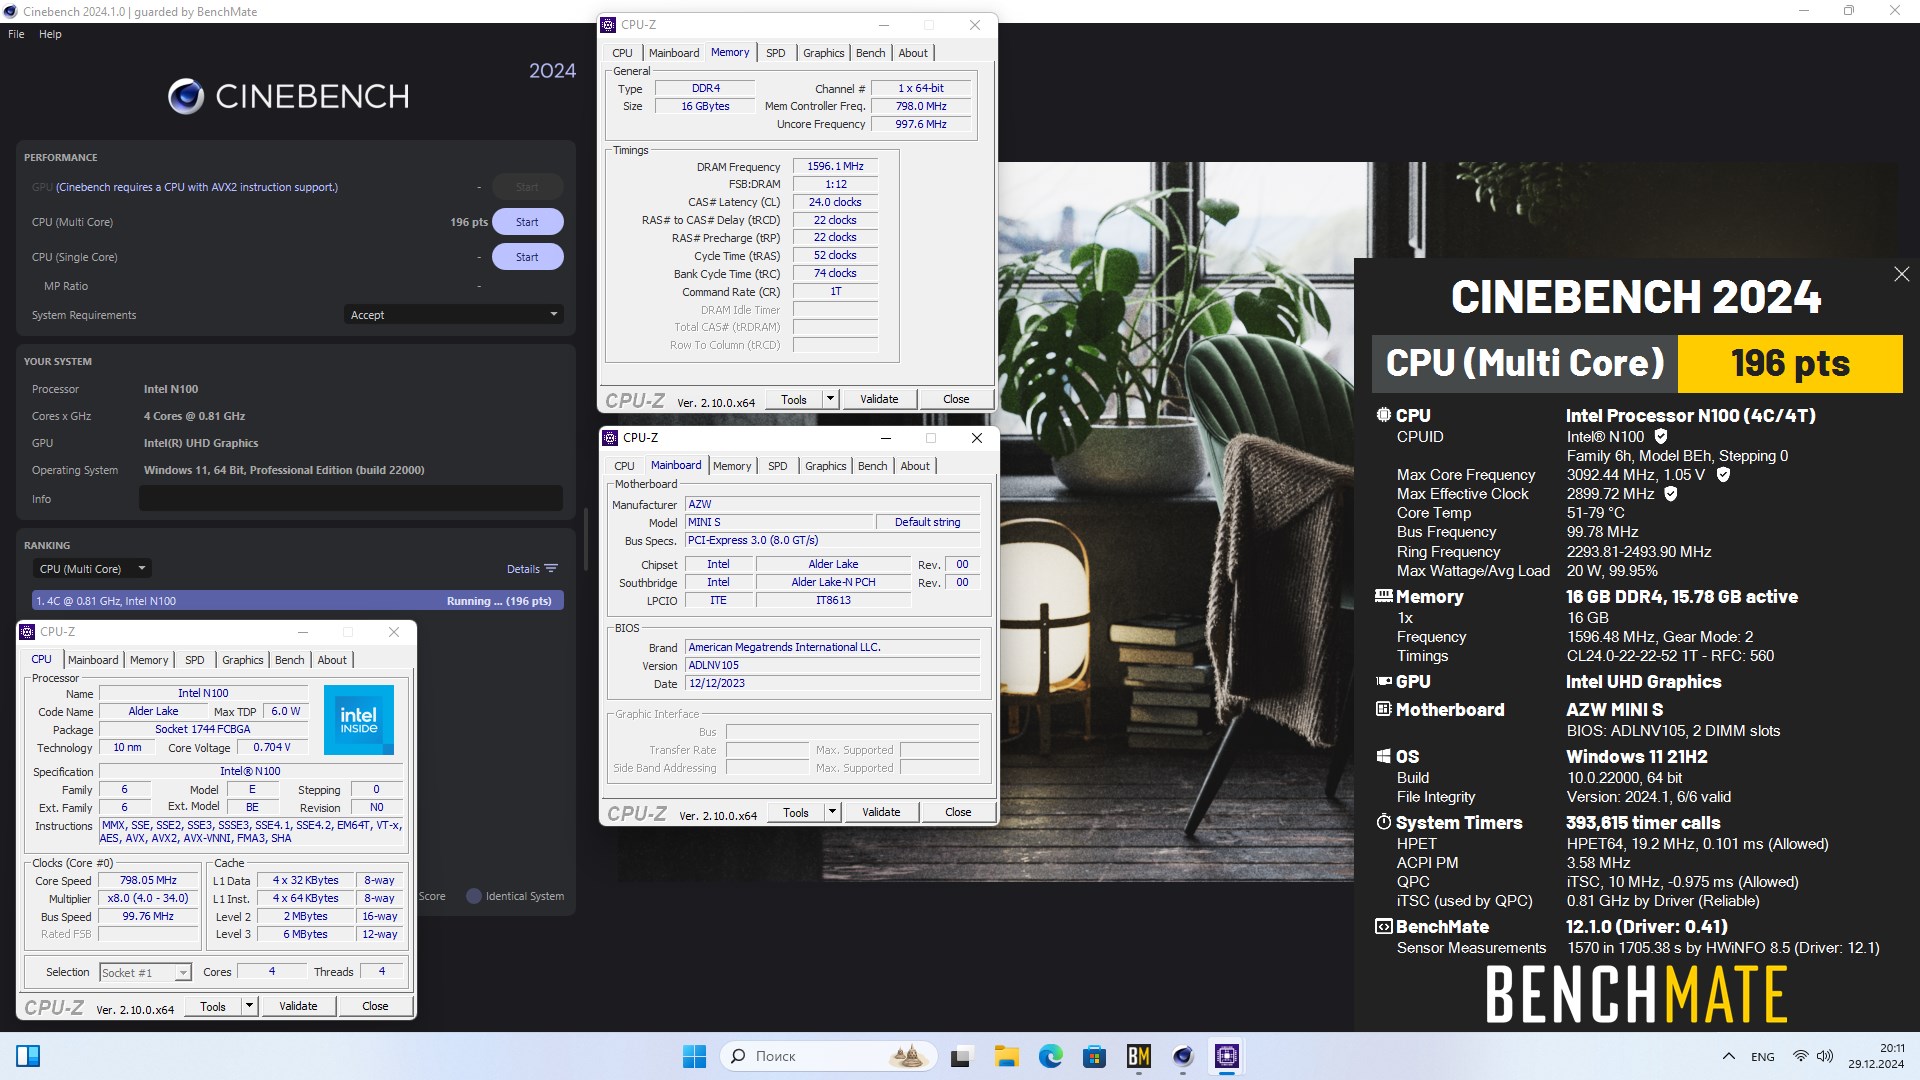Open File Explorer from the taskbar
Image resolution: width=1920 pixels, height=1080 pixels.
point(1006,1056)
